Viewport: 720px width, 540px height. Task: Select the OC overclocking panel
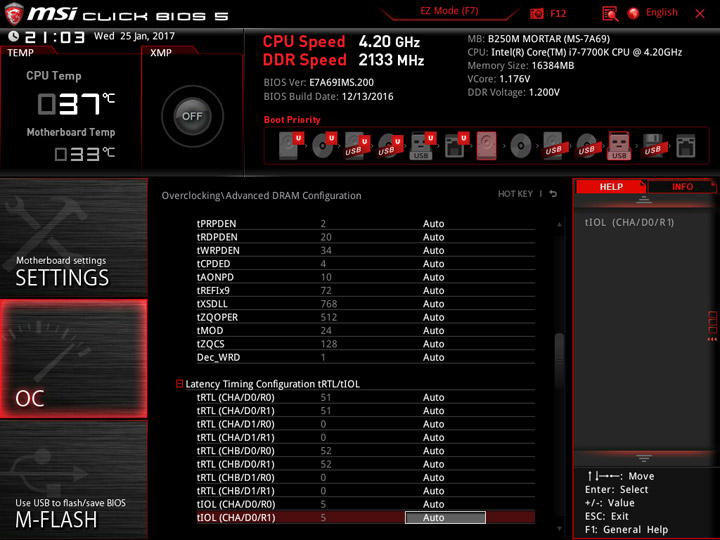[74, 359]
